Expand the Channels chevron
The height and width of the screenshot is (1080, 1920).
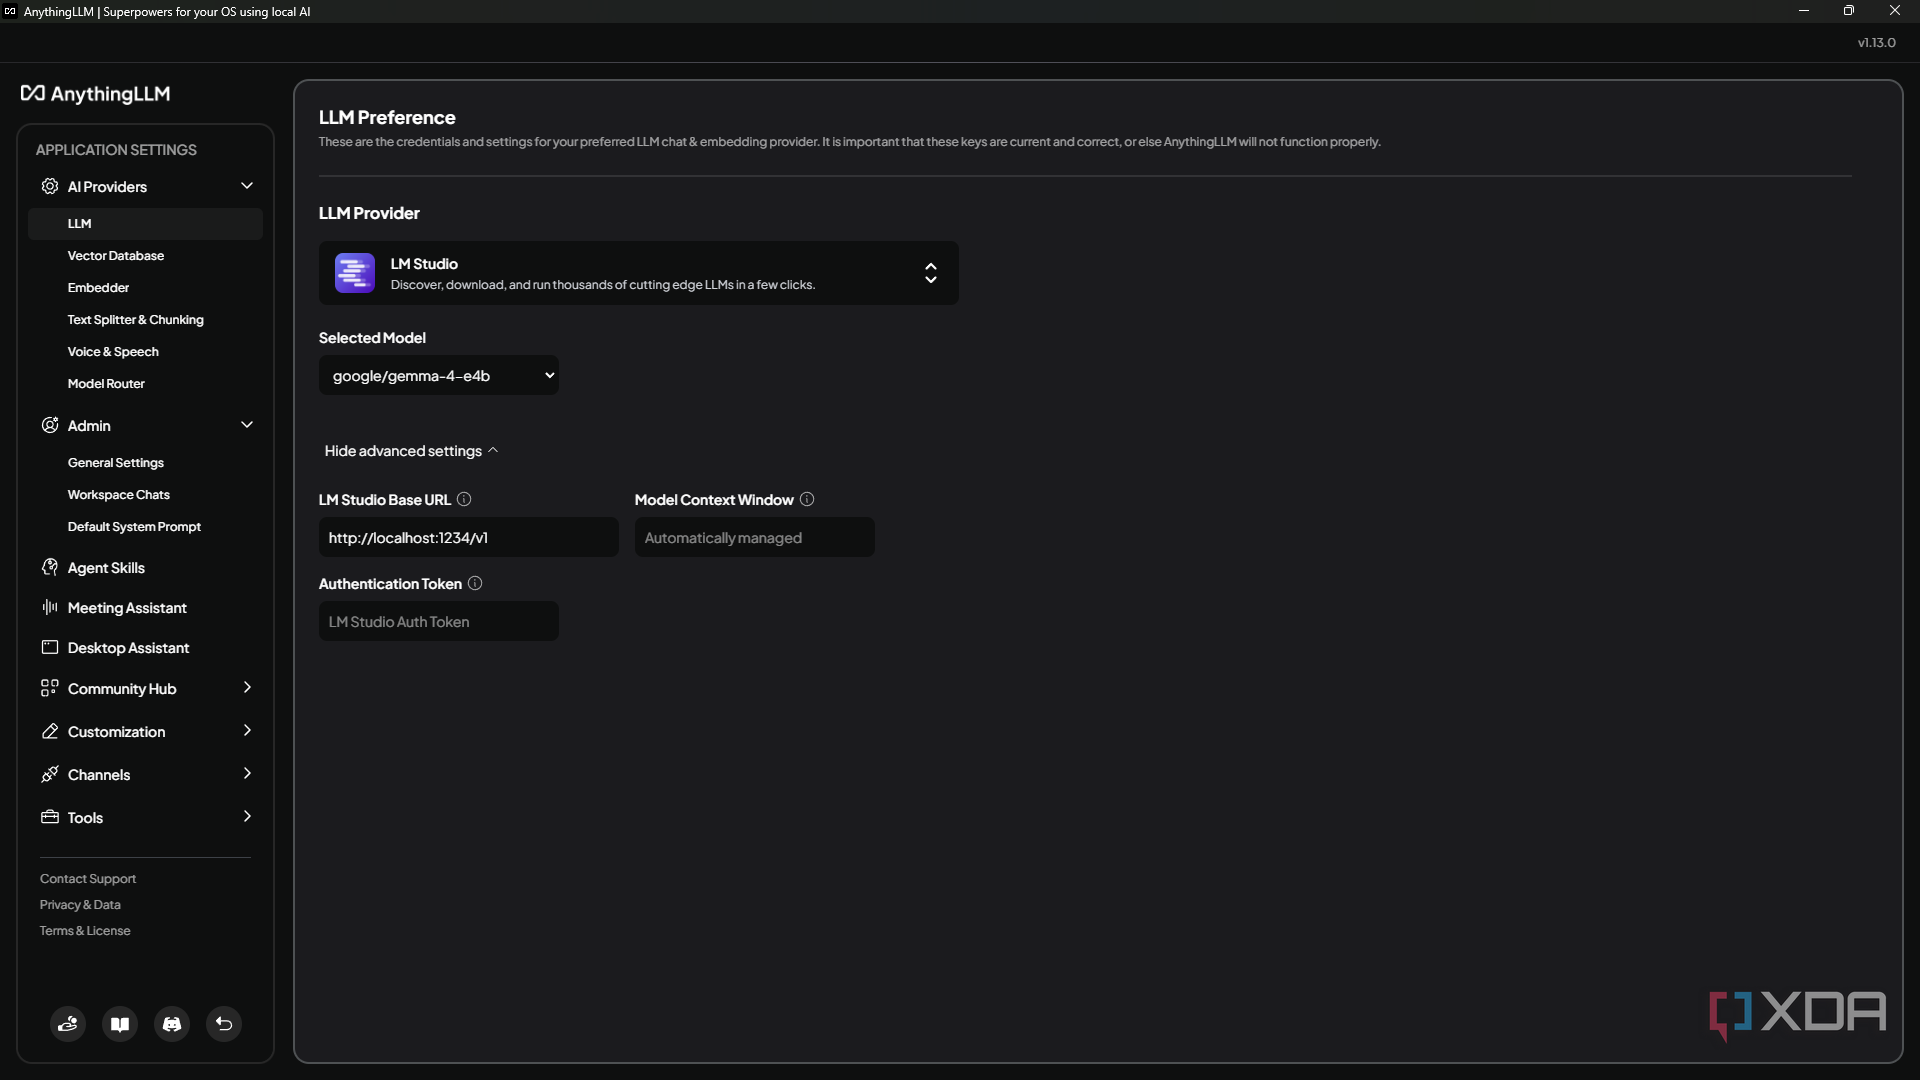point(247,774)
